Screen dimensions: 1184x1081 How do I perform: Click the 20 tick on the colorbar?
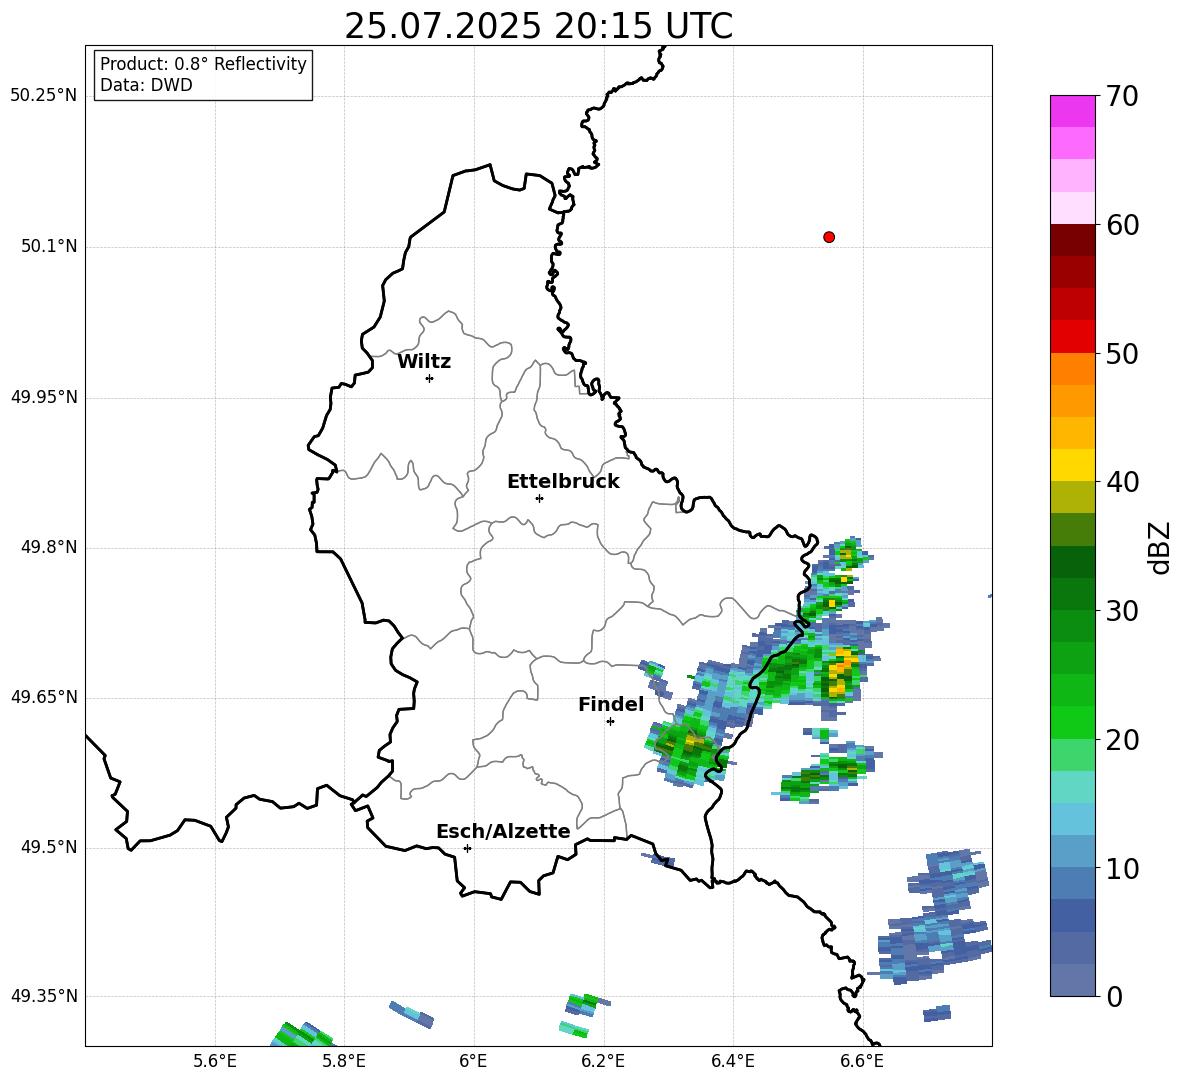[1121, 739]
